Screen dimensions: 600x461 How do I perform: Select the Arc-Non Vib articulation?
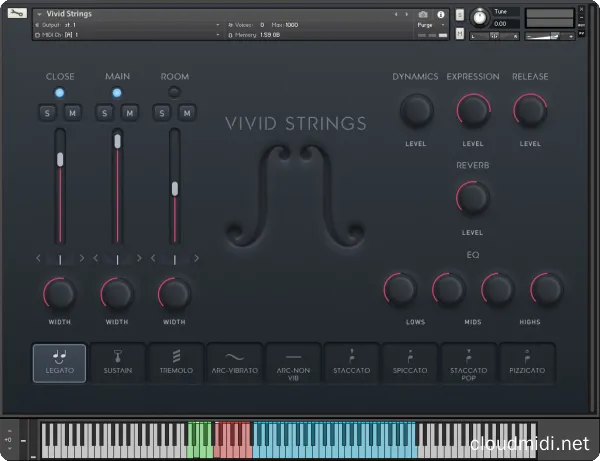point(293,363)
